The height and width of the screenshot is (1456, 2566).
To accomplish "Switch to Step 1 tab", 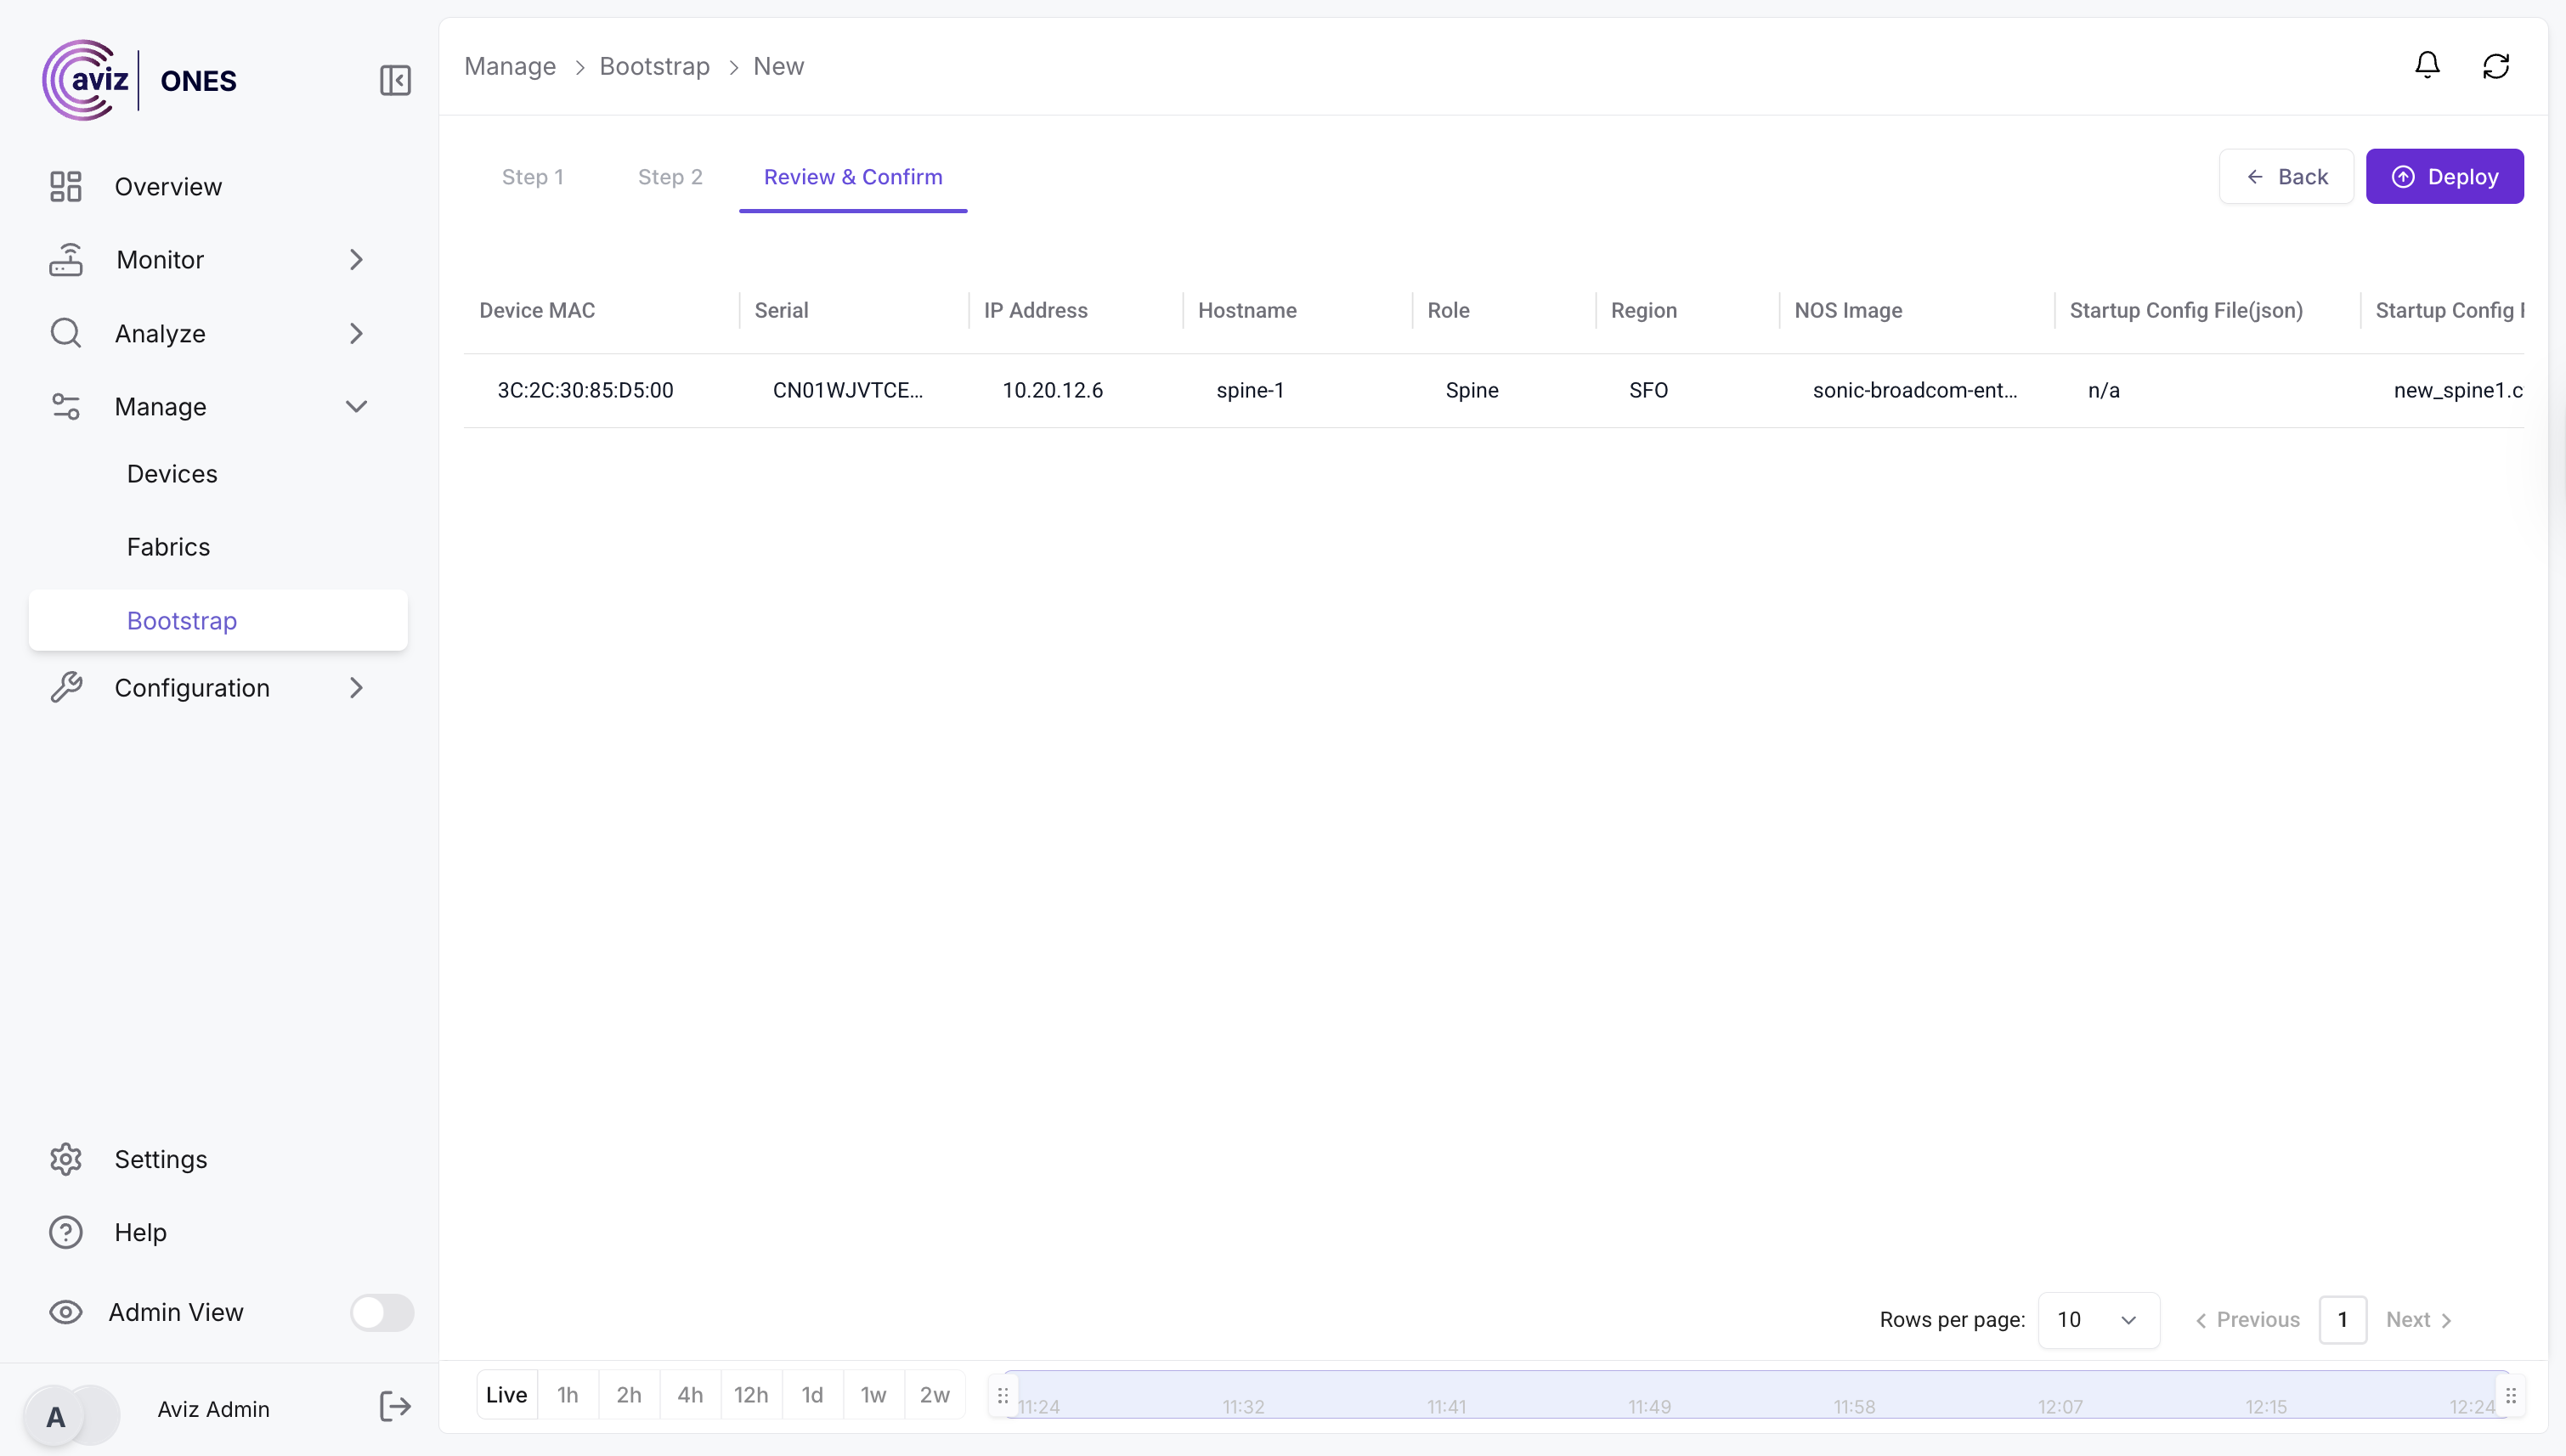I will [532, 177].
